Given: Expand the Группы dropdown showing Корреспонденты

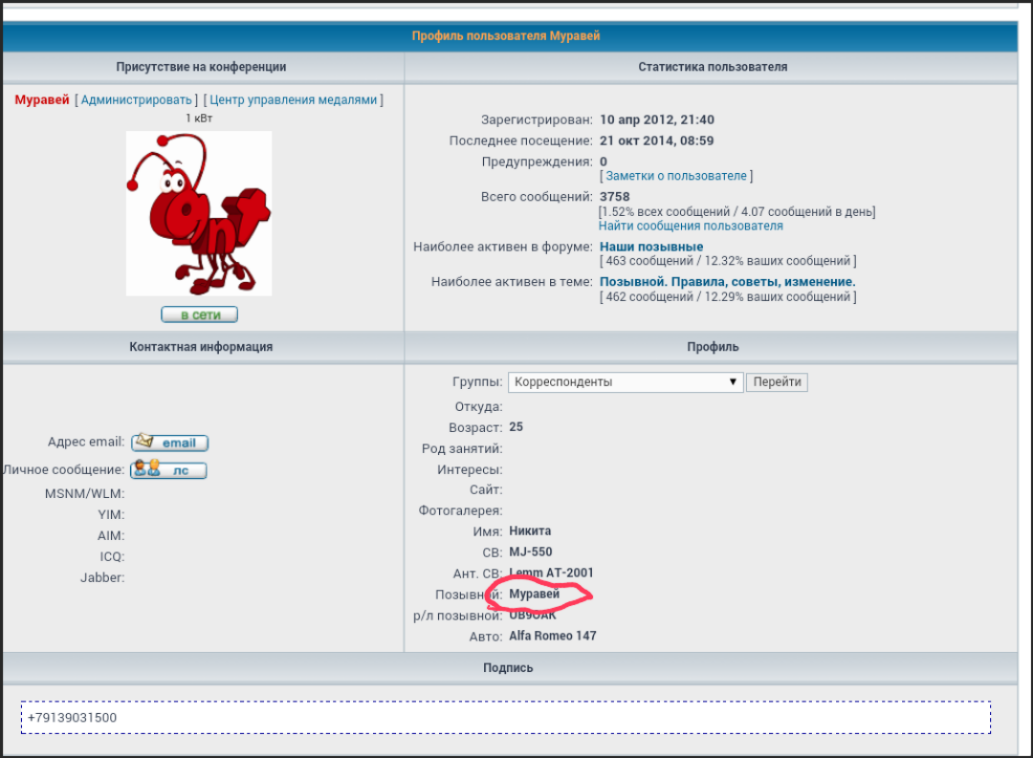Looking at the screenshot, I should (625, 382).
